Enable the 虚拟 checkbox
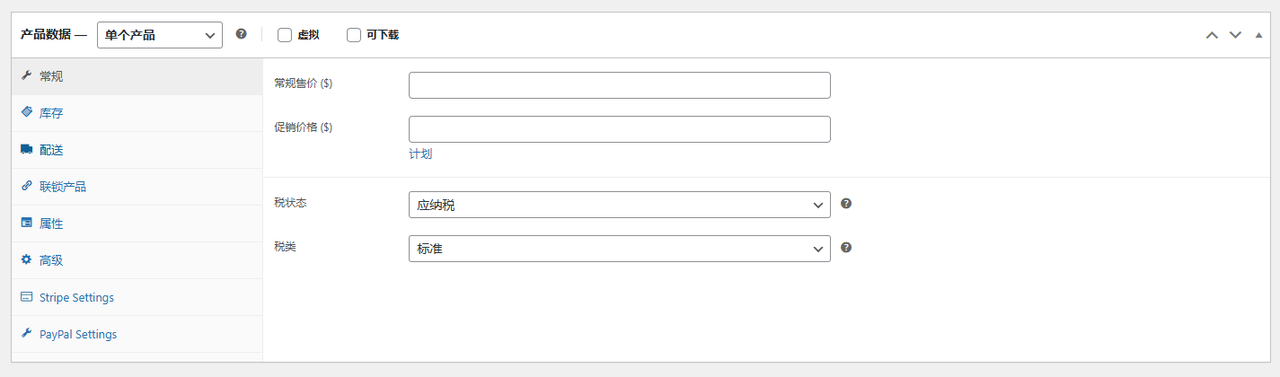The height and width of the screenshot is (377, 1280). [x=285, y=35]
